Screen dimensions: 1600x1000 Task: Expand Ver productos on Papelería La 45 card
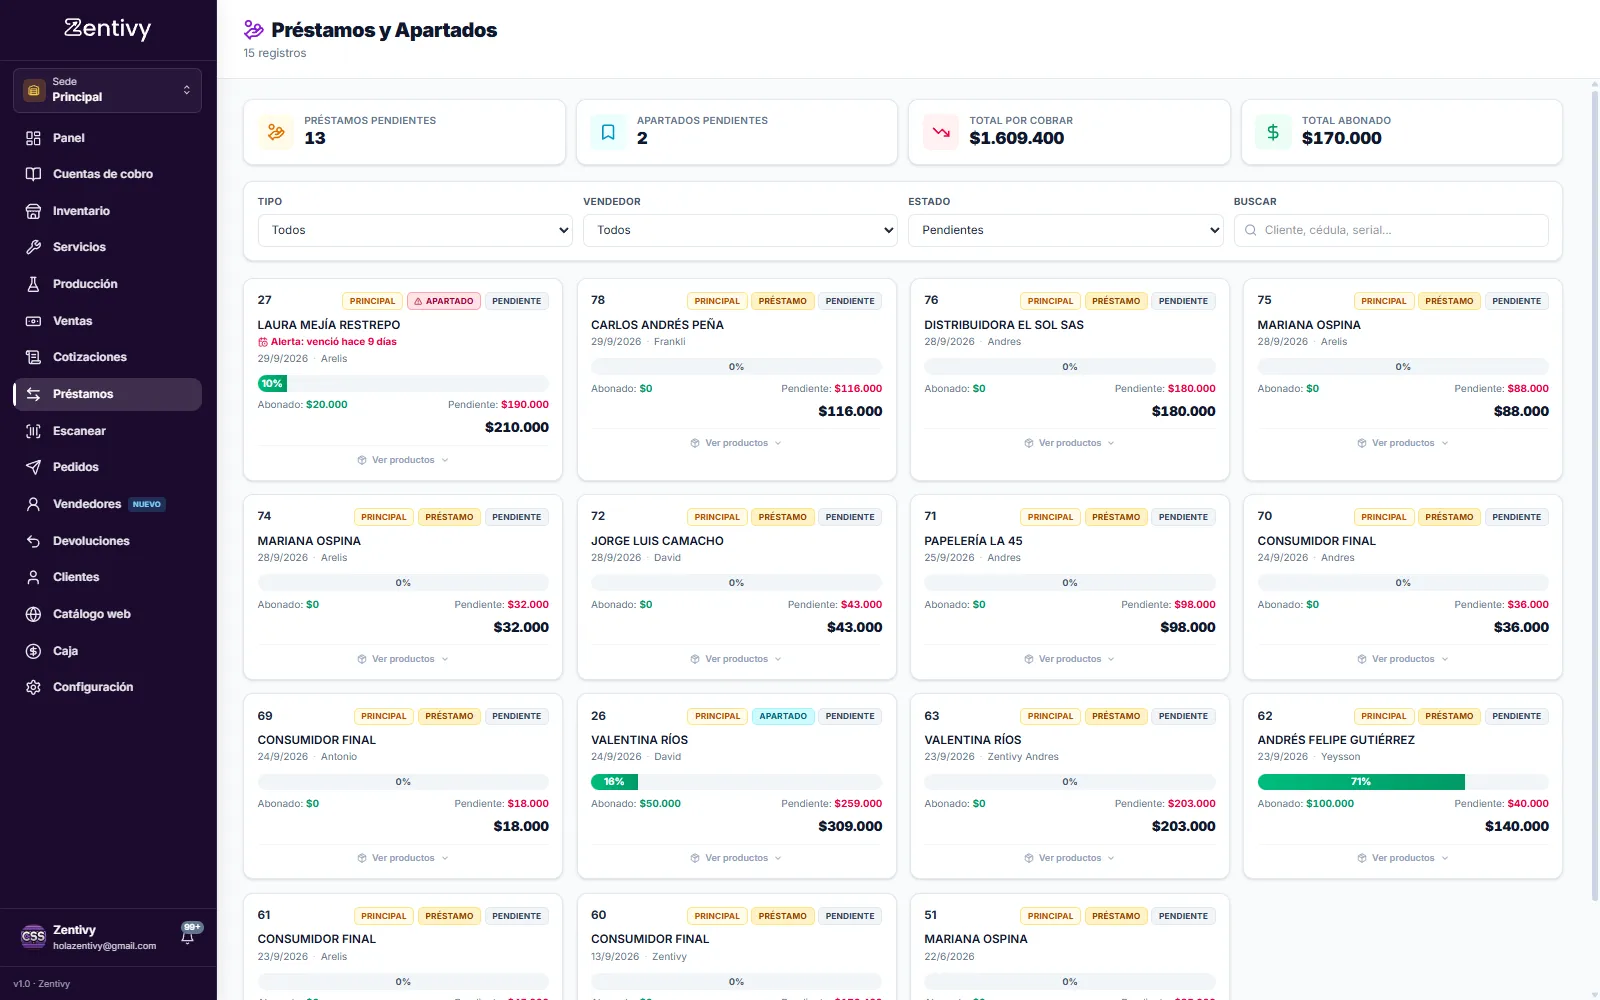[1069, 659]
